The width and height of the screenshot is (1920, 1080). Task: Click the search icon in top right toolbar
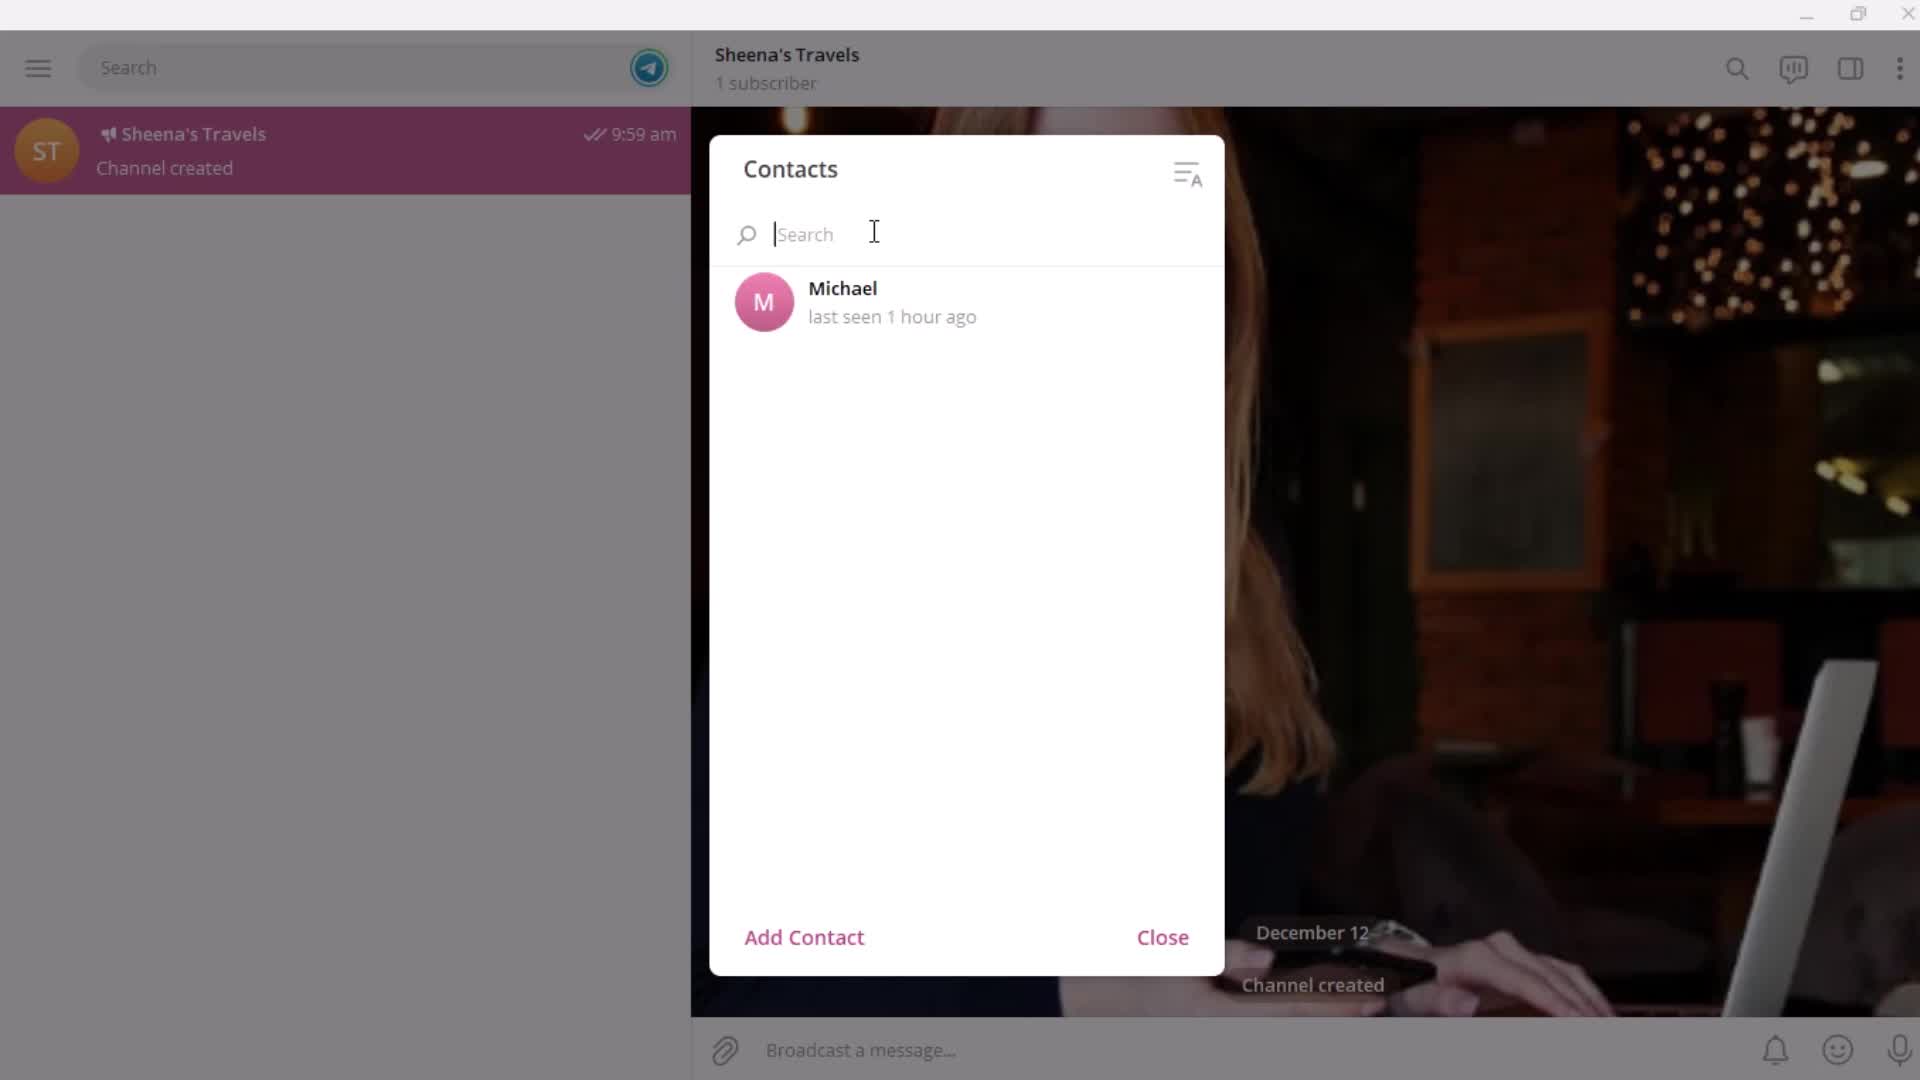click(1738, 67)
